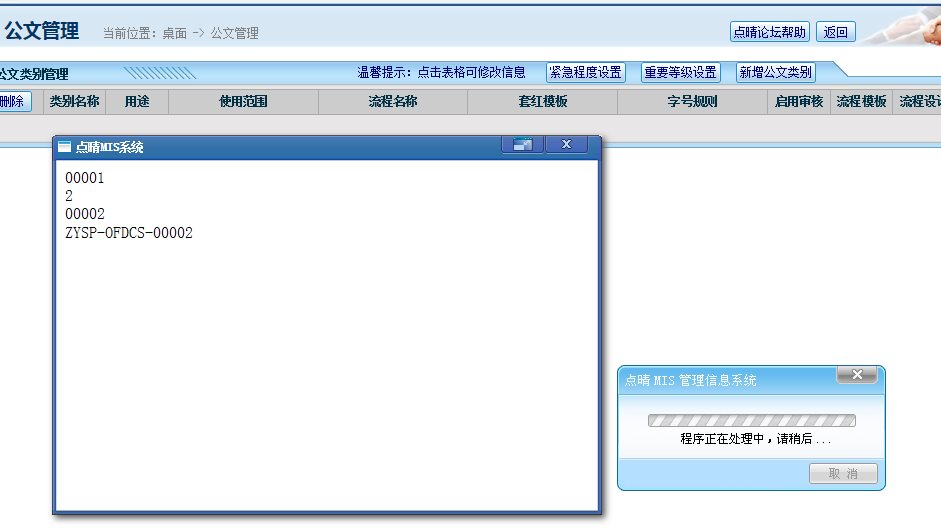Screen dimensions: 941x530
Task: Select the 类别名称 column header
Action: [x=74, y=102]
